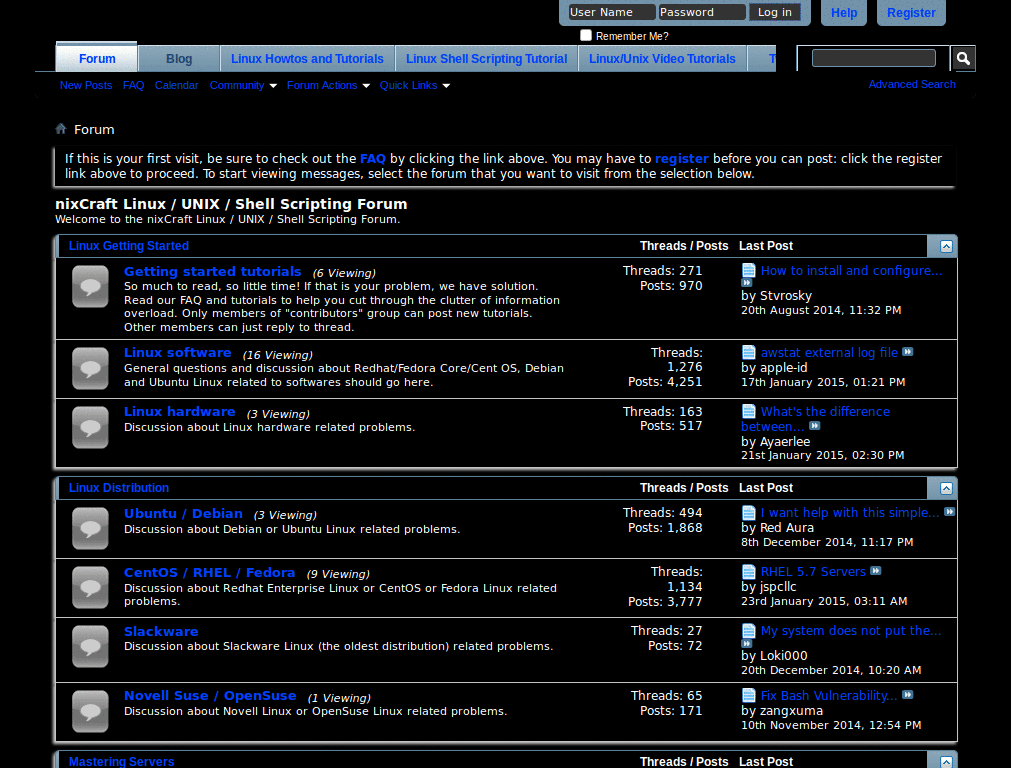Open the FAQ navigation link

(133, 86)
